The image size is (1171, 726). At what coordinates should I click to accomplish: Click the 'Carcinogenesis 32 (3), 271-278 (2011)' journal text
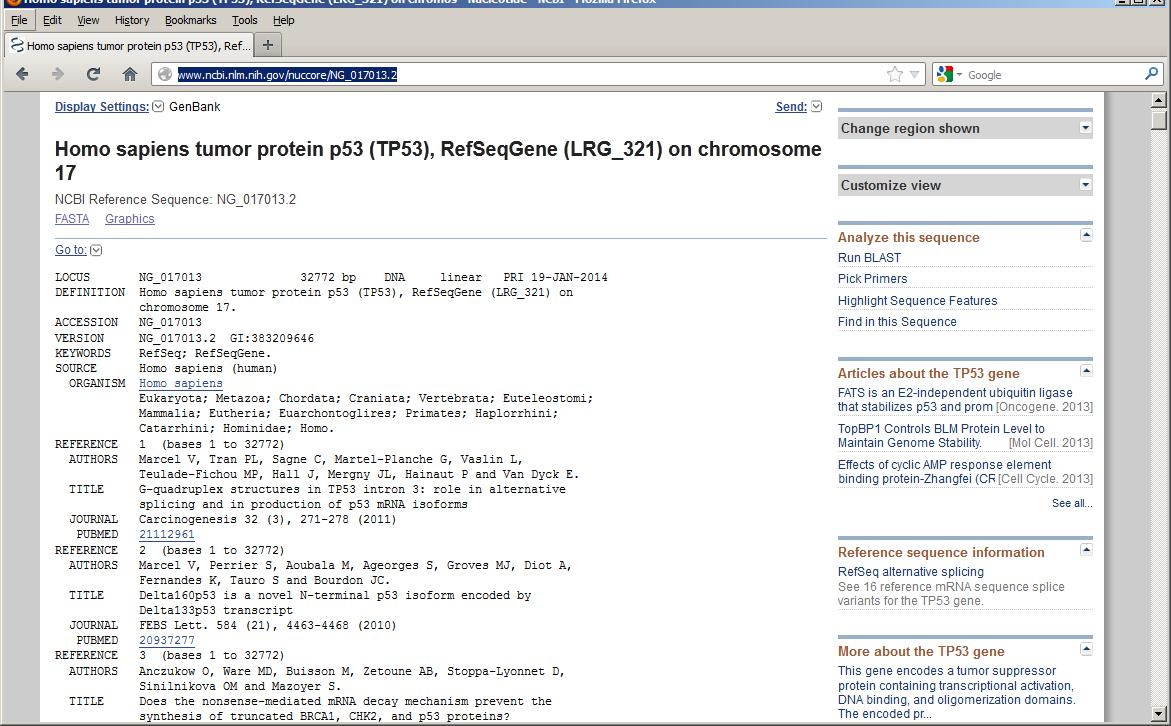[x=267, y=520]
